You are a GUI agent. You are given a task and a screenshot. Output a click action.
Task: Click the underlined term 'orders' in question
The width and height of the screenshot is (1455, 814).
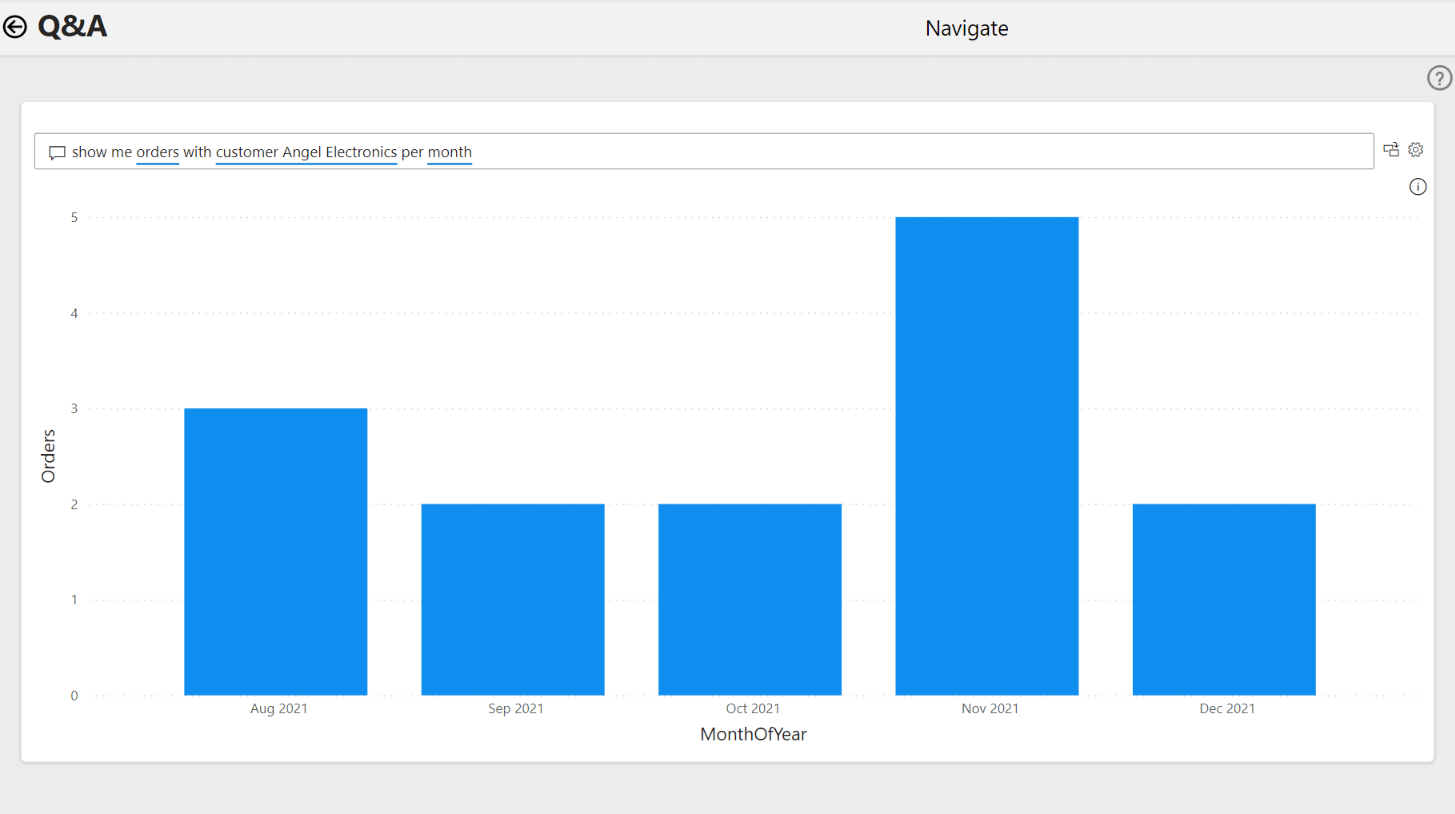158,152
